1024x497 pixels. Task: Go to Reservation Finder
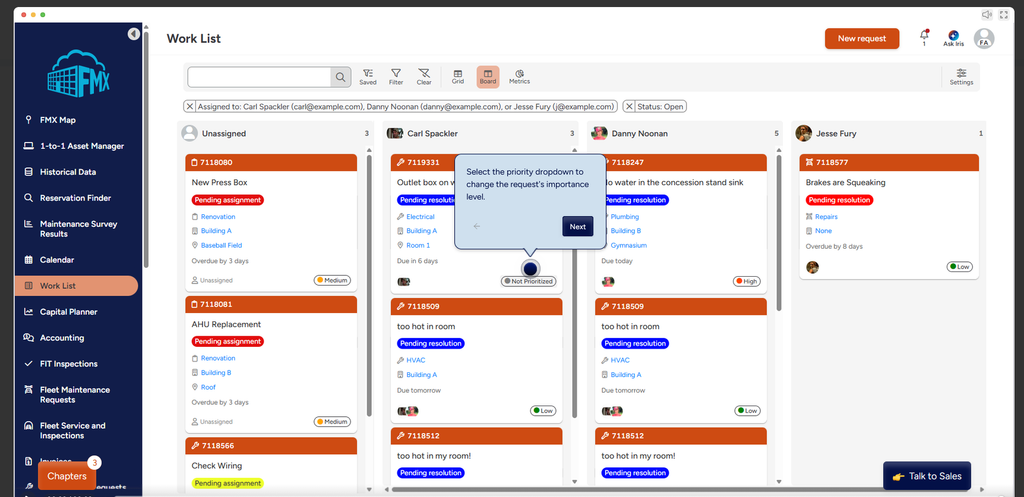click(76, 198)
